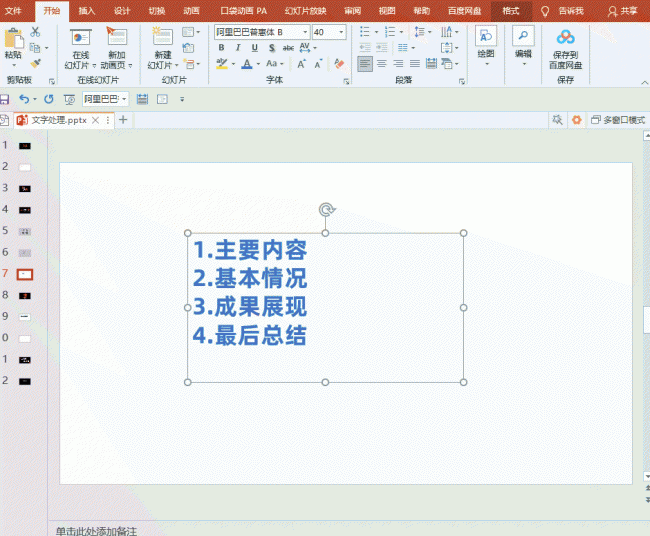This screenshot has height=536, width=650.
Task: Toggle align left
Action: click(x=365, y=64)
